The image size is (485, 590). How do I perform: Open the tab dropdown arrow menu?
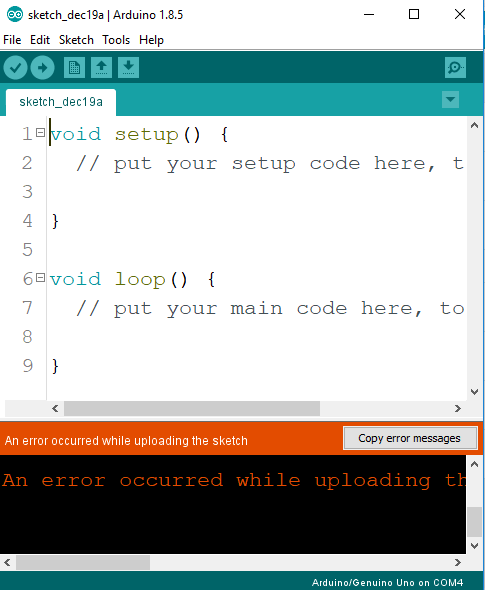[450, 100]
